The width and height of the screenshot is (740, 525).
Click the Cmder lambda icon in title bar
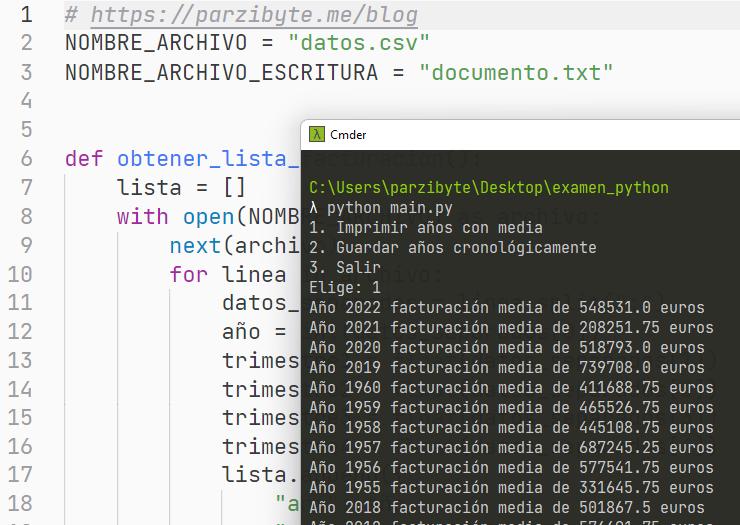[x=317, y=135]
